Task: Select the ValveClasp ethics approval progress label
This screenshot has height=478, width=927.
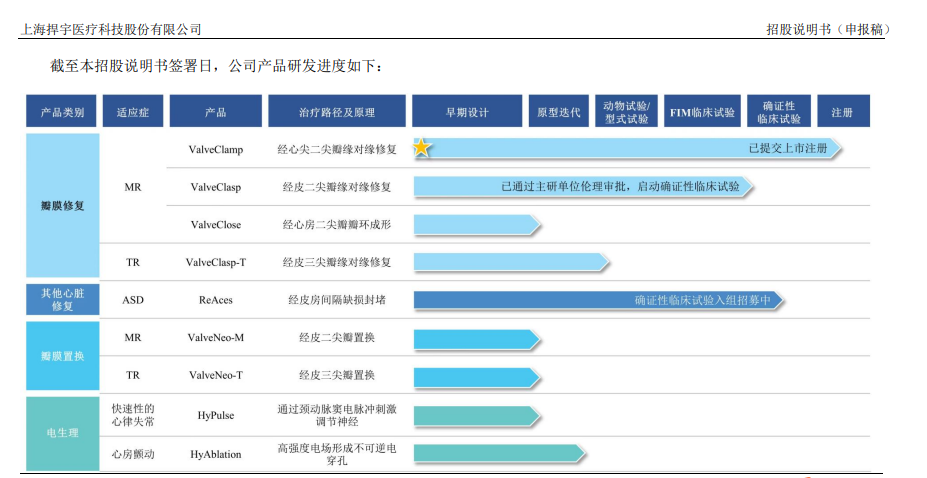Action: click(620, 186)
